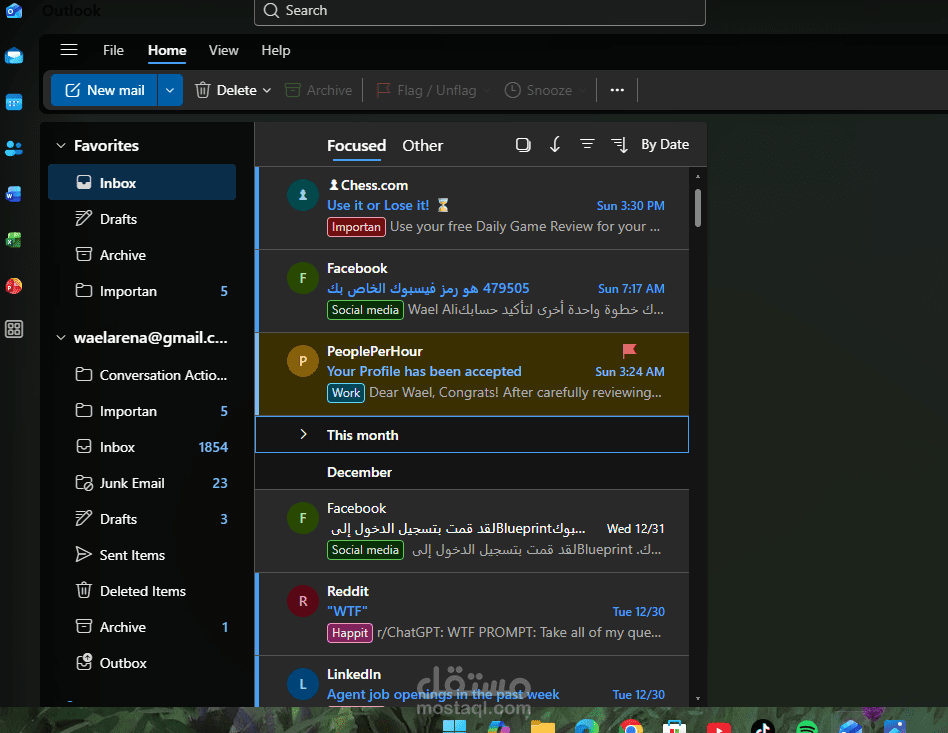Open the TikTok taskbar icon
Viewport: 948px width, 733px height.
(762, 727)
